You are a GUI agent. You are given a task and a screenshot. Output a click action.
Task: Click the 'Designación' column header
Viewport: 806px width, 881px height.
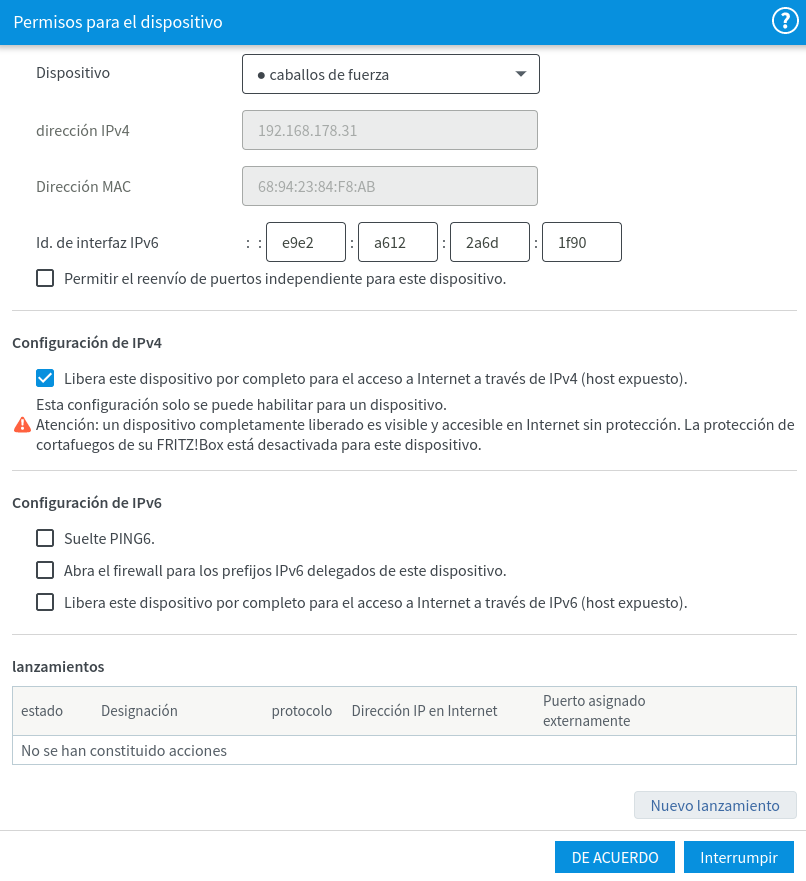pos(139,711)
